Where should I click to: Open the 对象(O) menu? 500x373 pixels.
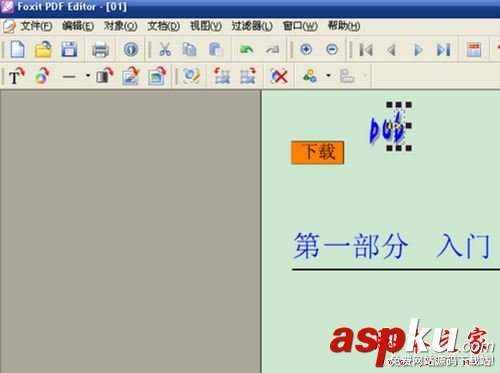pyautogui.click(x=120, y=26)
